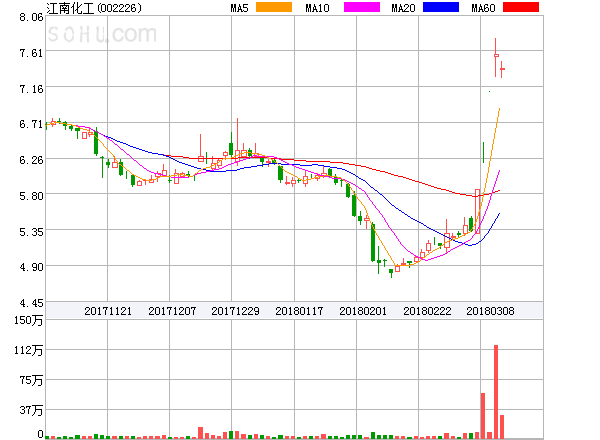Viewport: 600px width, 440px height.
Task: Click the large red candlestick crossing 5.80
Action: pos(477,211)
